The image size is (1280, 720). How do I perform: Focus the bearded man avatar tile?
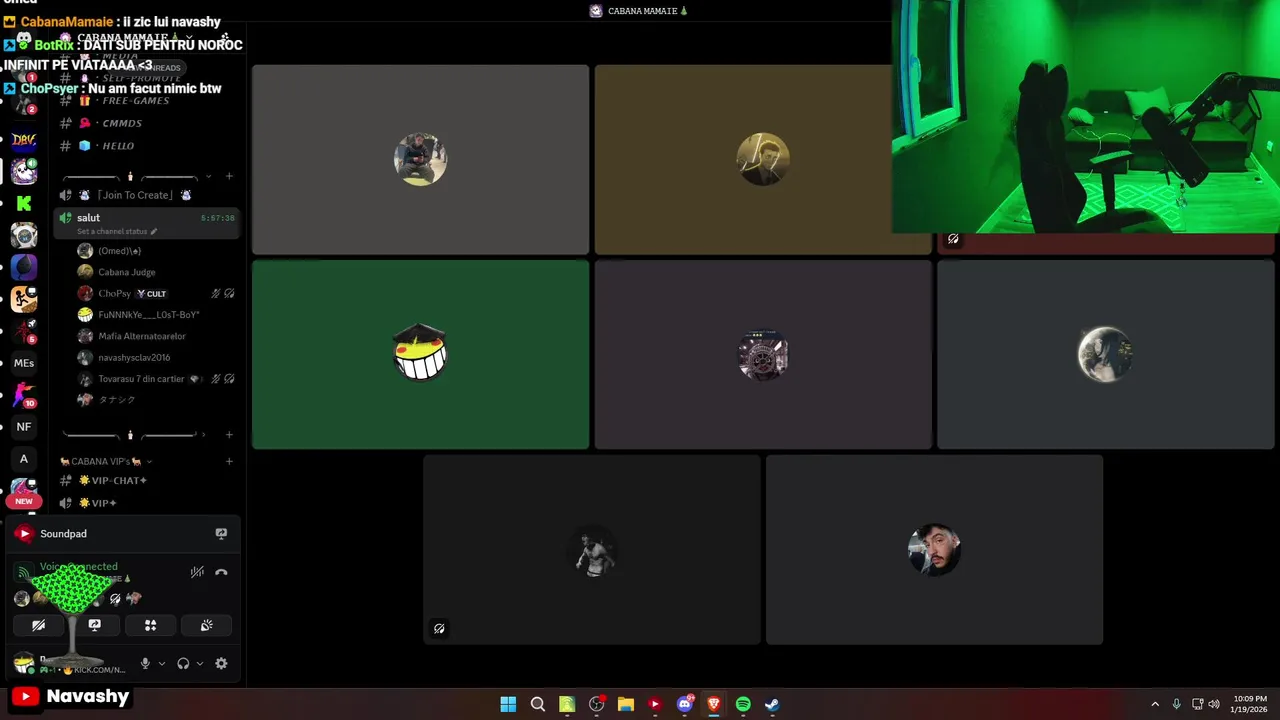tap(934, 550)
